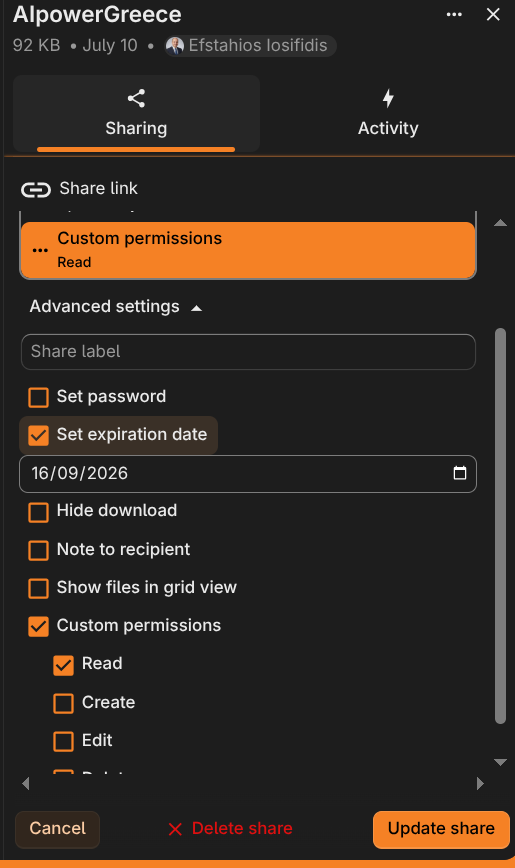This screenshot has width=515, height=868.
Task: Uncheck Set expiration date
Action: click(38, 435)
